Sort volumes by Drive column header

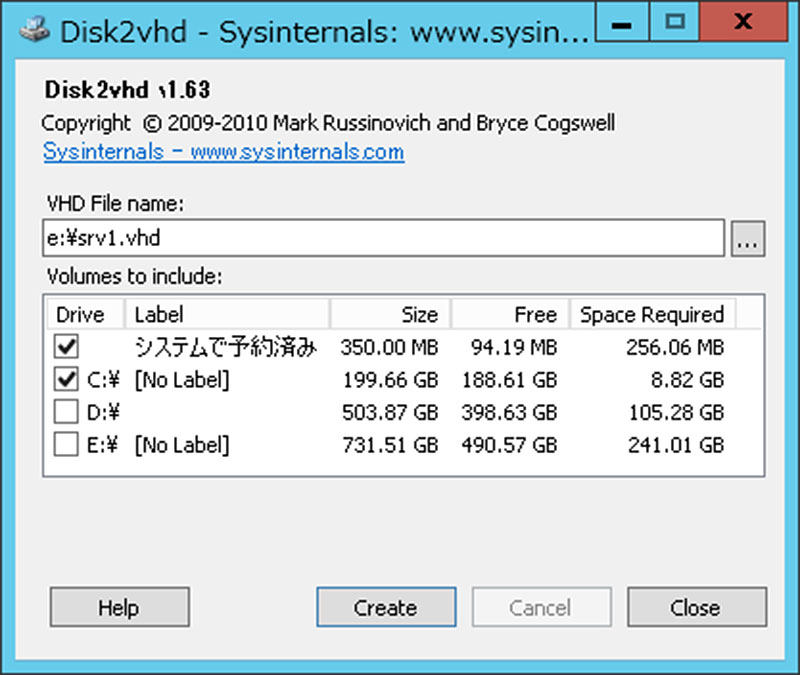tap(84, 314)
